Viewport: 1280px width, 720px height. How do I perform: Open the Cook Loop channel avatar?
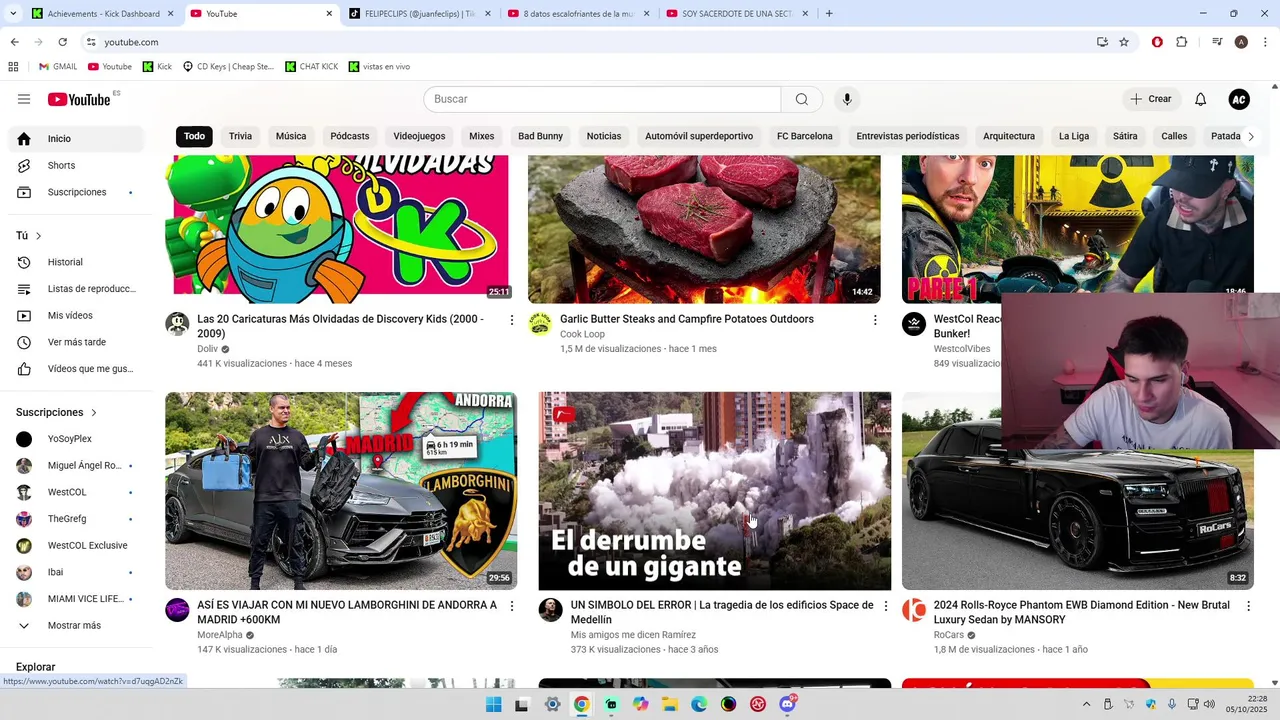click(x=540, y=324)
